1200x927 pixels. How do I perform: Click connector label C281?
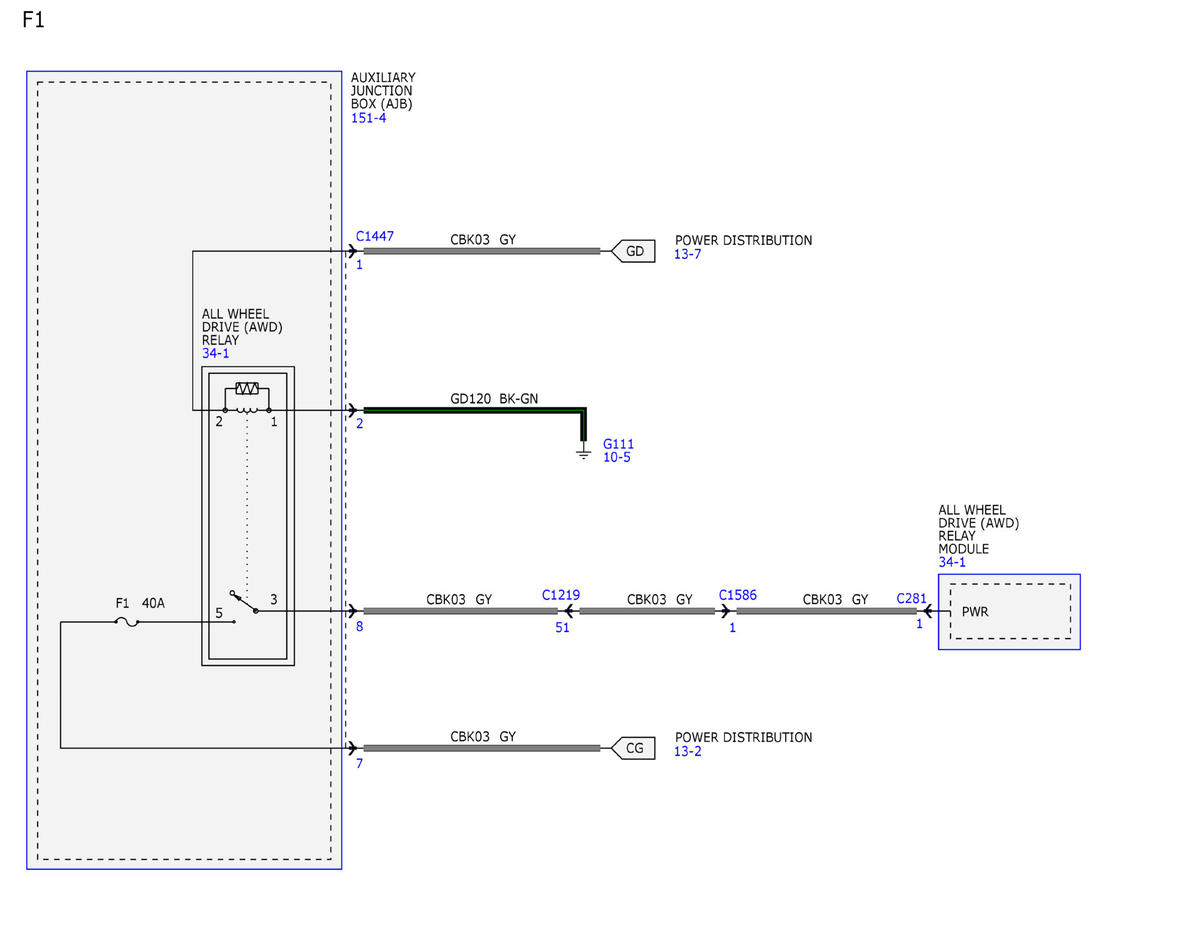coord(911,598)
